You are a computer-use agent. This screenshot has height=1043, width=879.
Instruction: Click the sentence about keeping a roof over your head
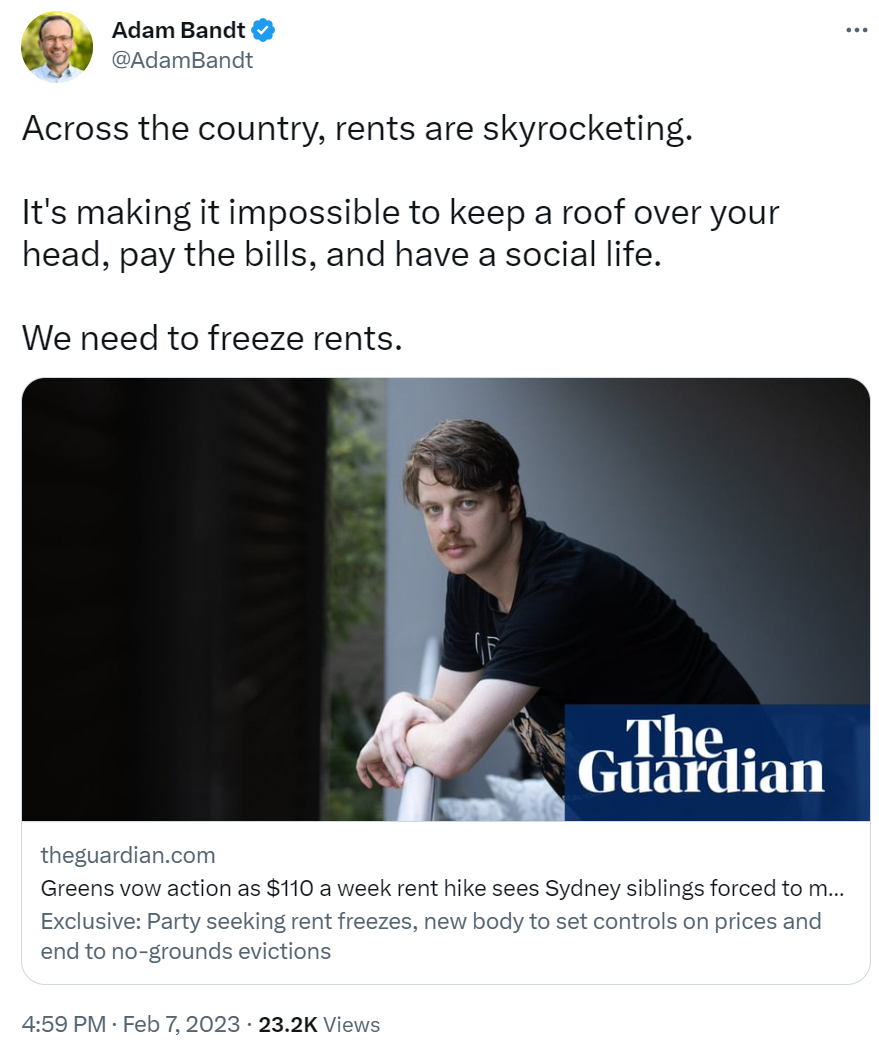(400, 233)
